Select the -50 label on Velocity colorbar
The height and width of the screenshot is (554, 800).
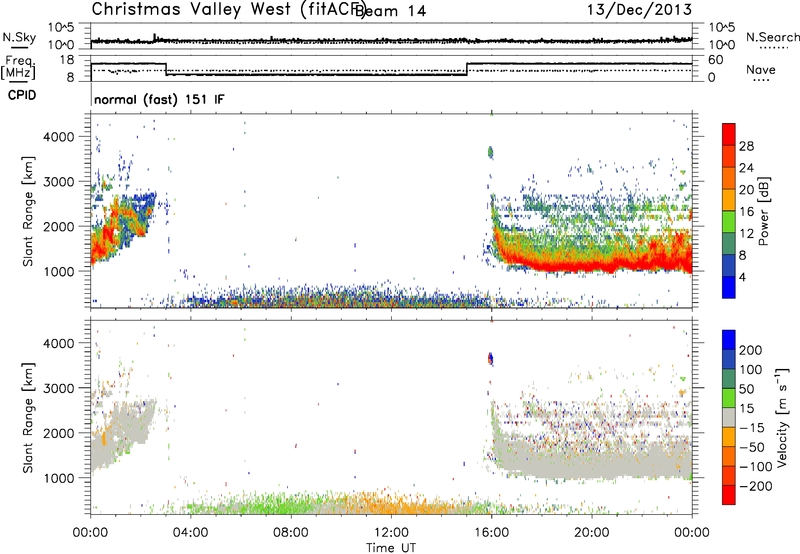[752, 447]
